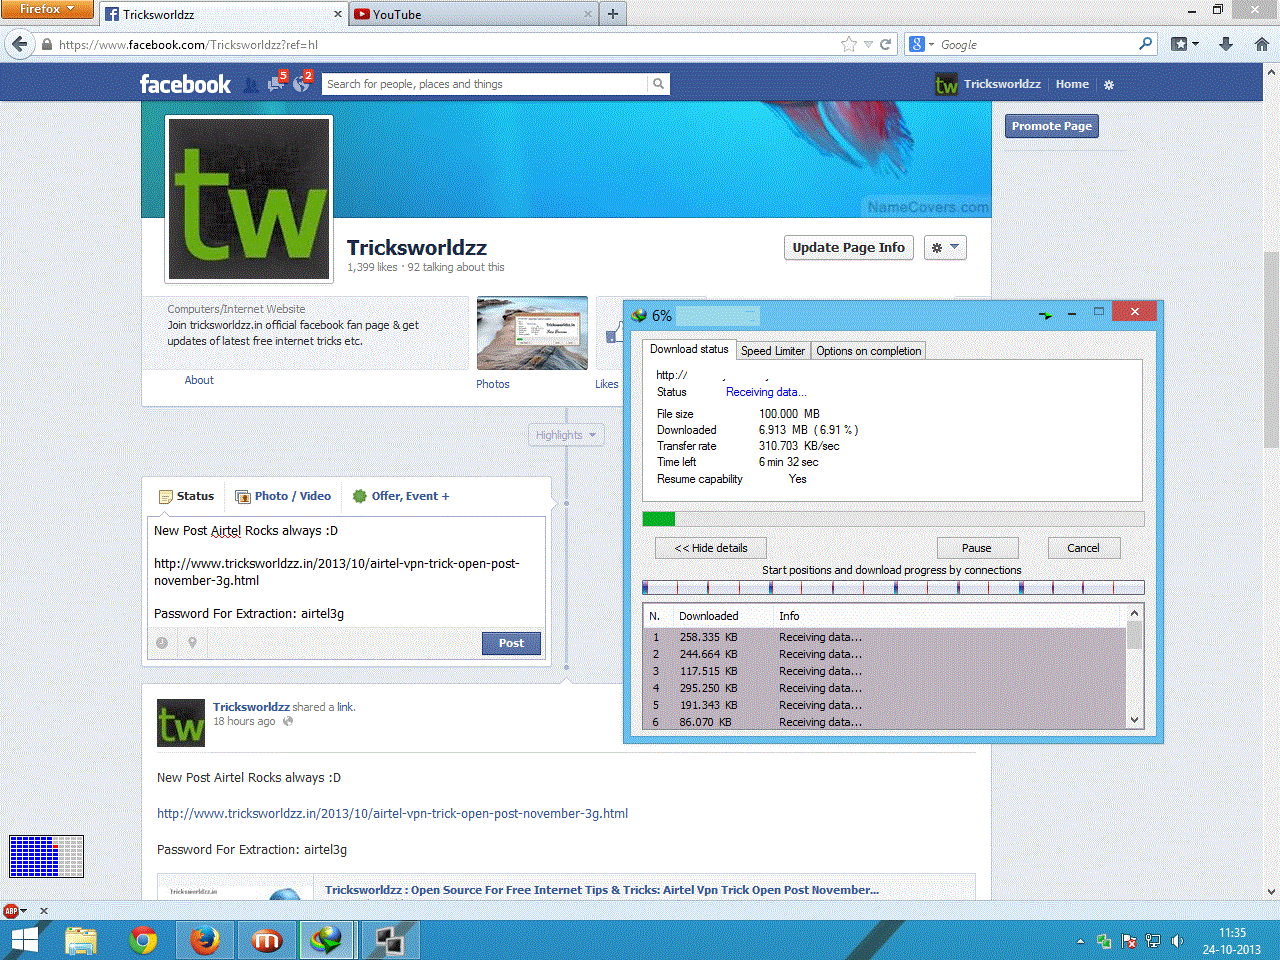
Task: Open the tw page profile picture
Action: [249, 199]
